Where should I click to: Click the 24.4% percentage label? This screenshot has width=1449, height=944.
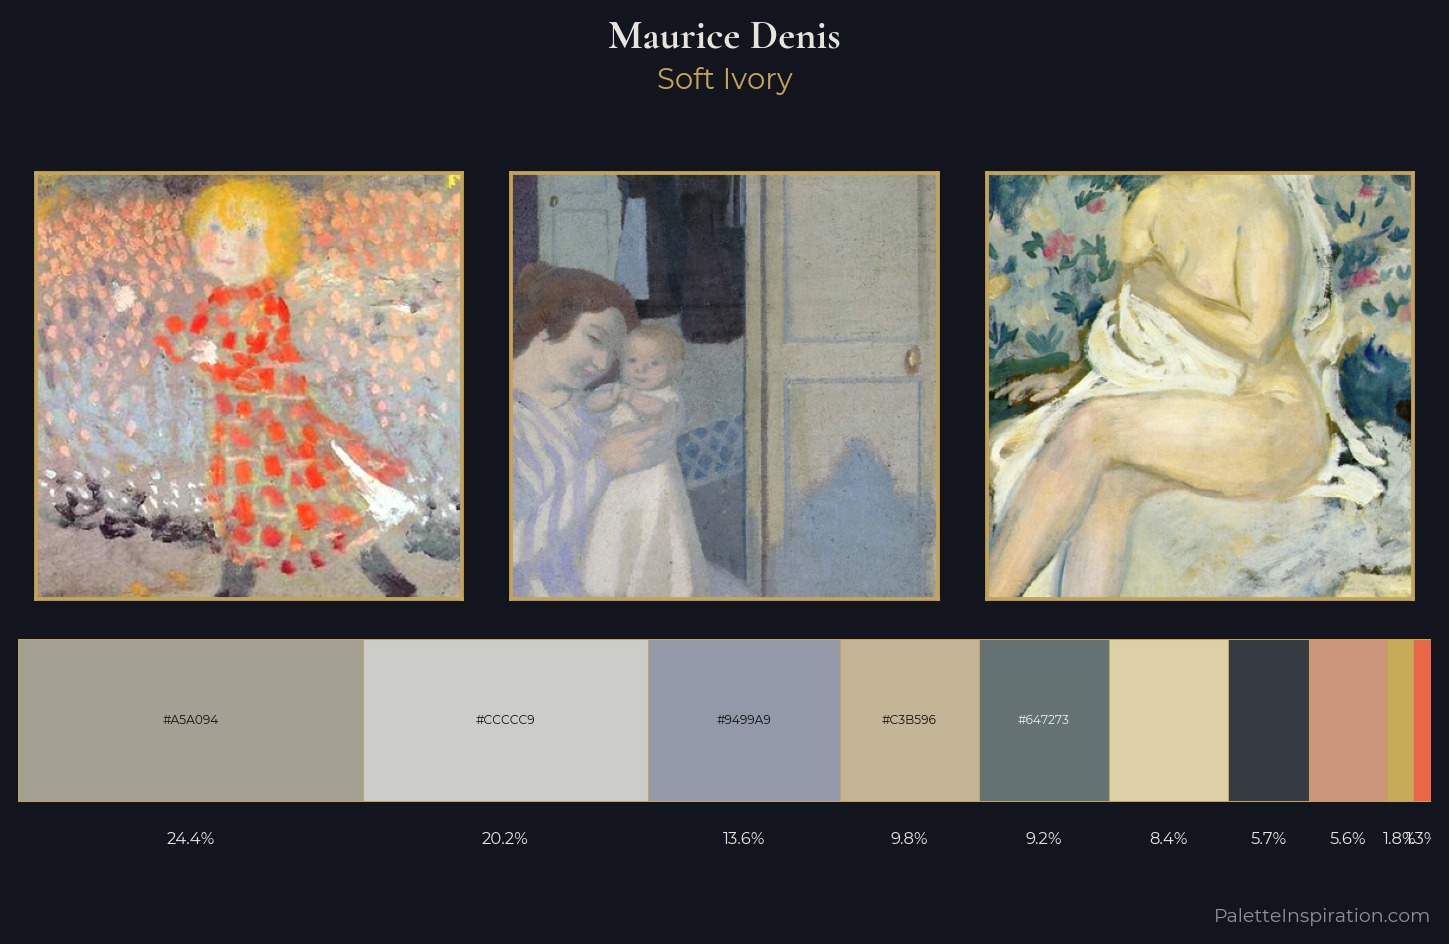pyautogui.click(x=190, y=838)
